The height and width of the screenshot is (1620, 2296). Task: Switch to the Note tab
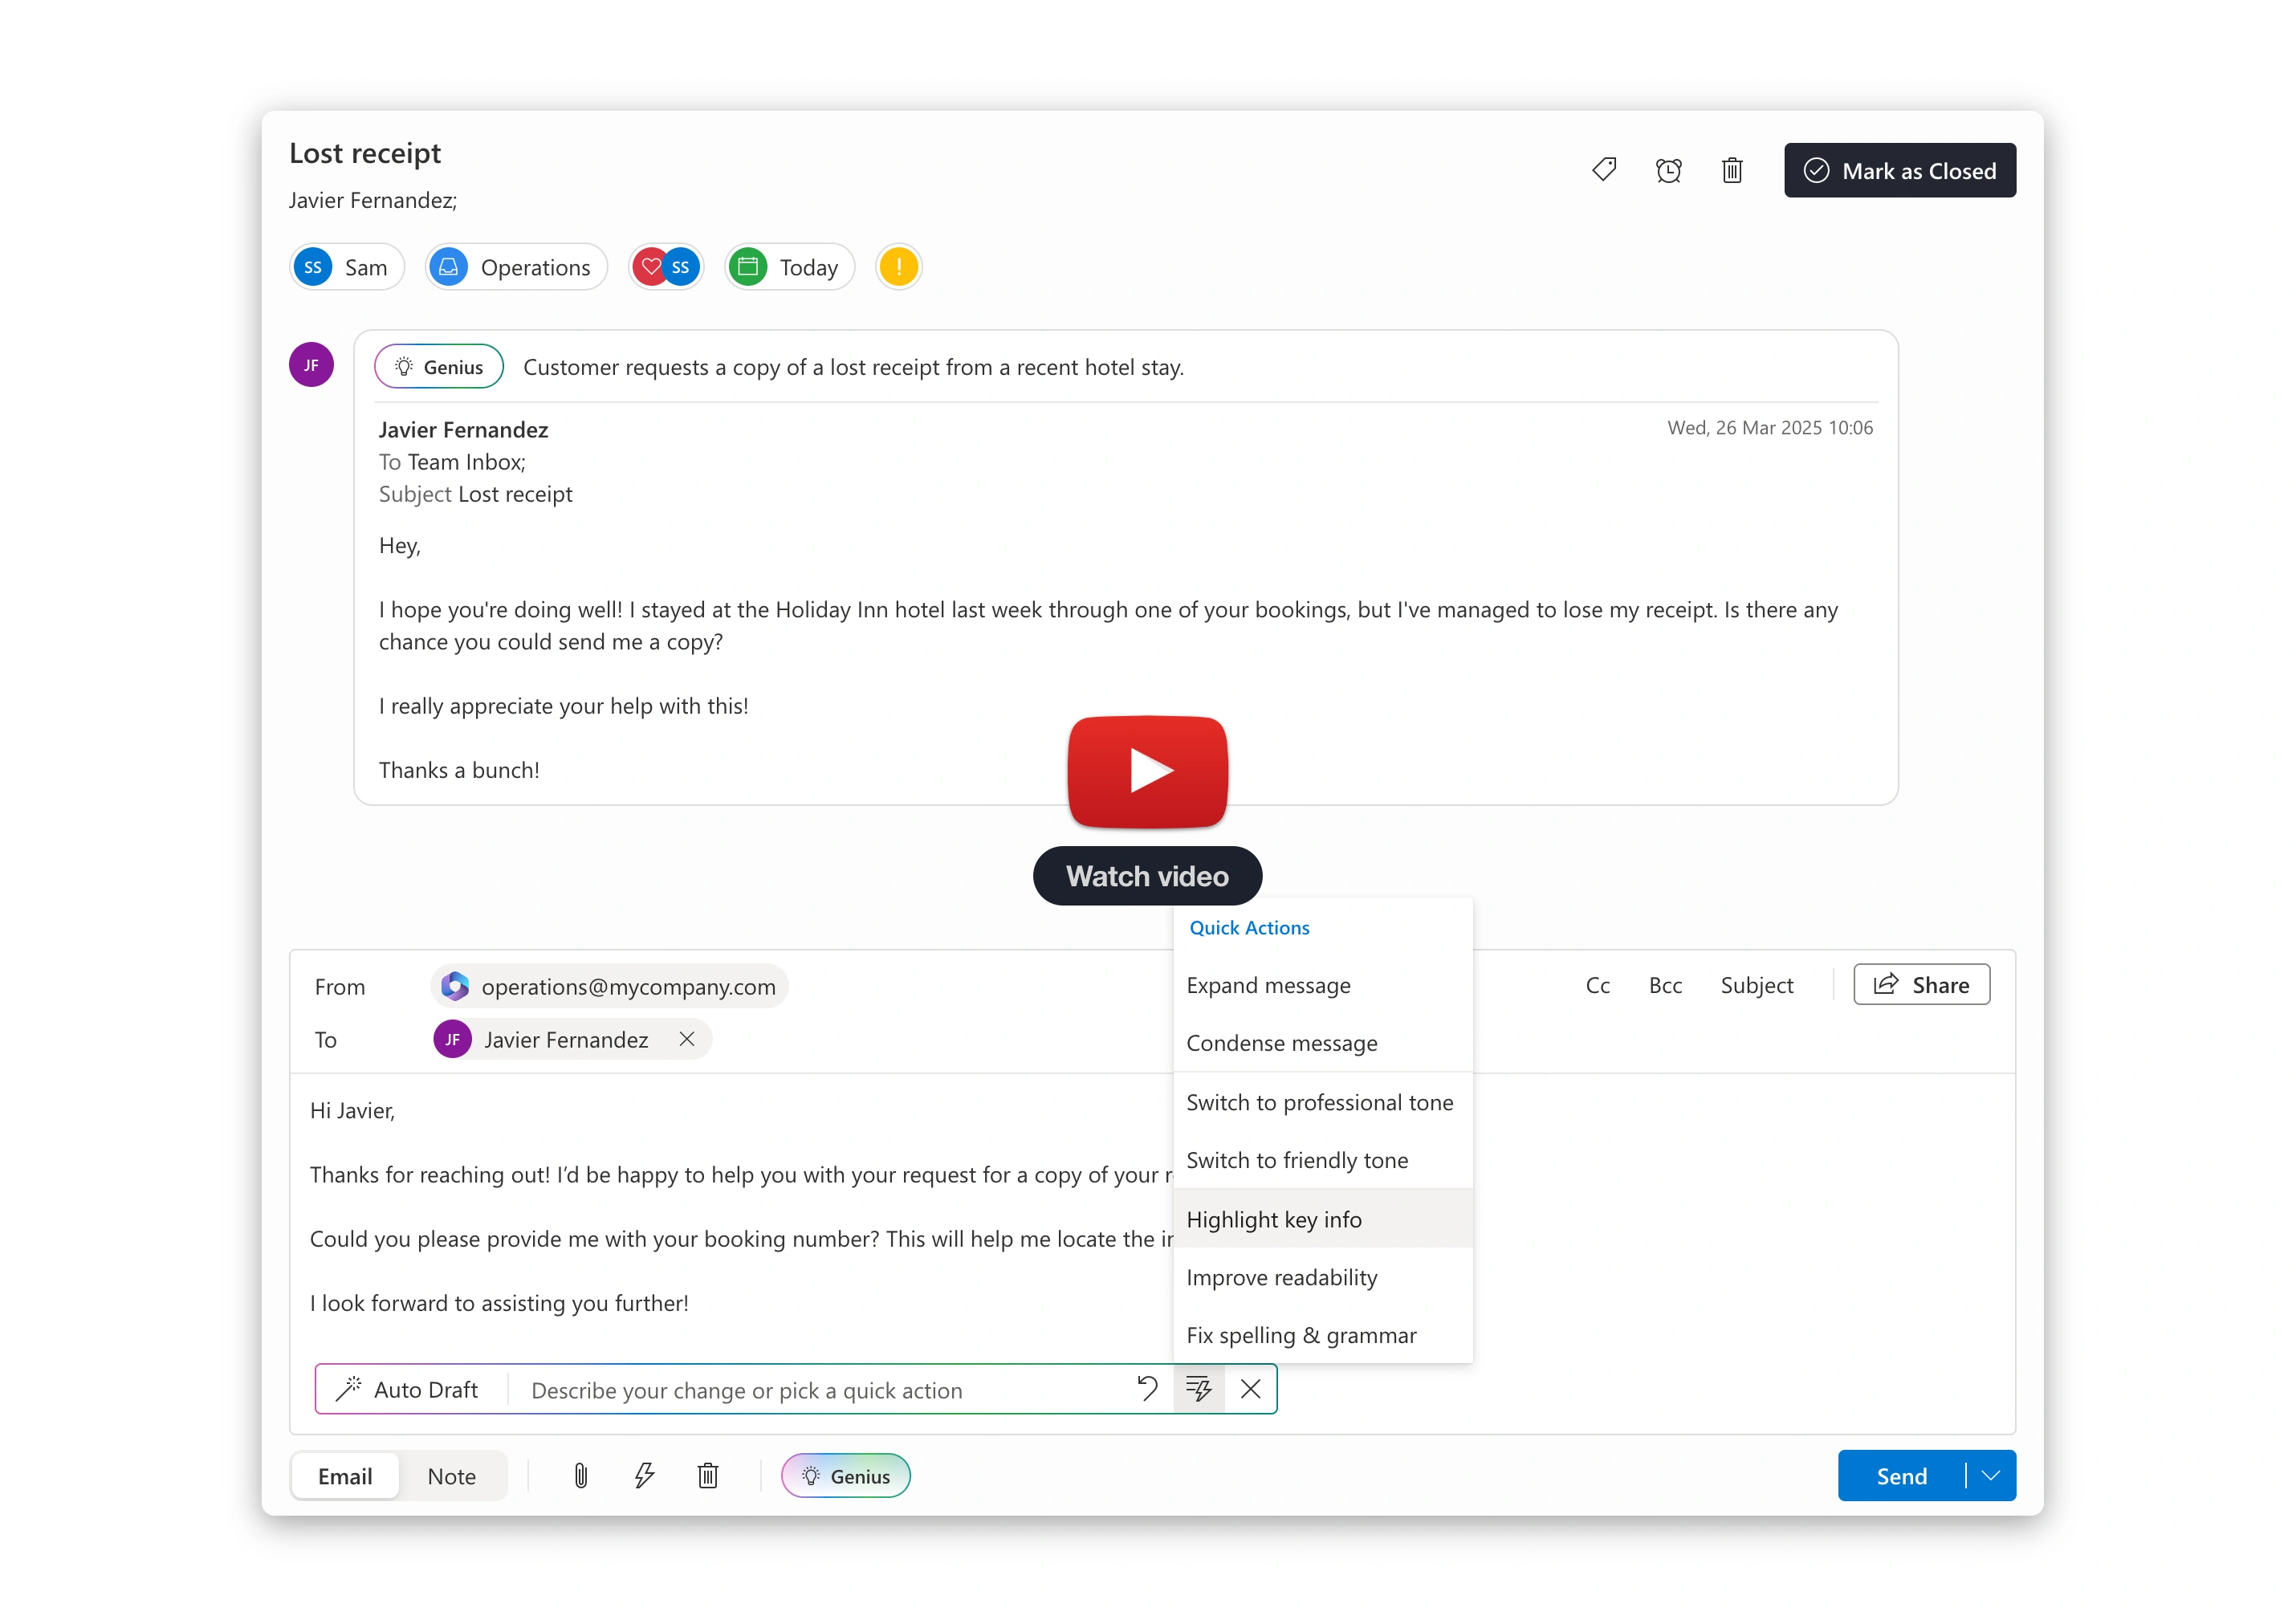pos(451,1476)
